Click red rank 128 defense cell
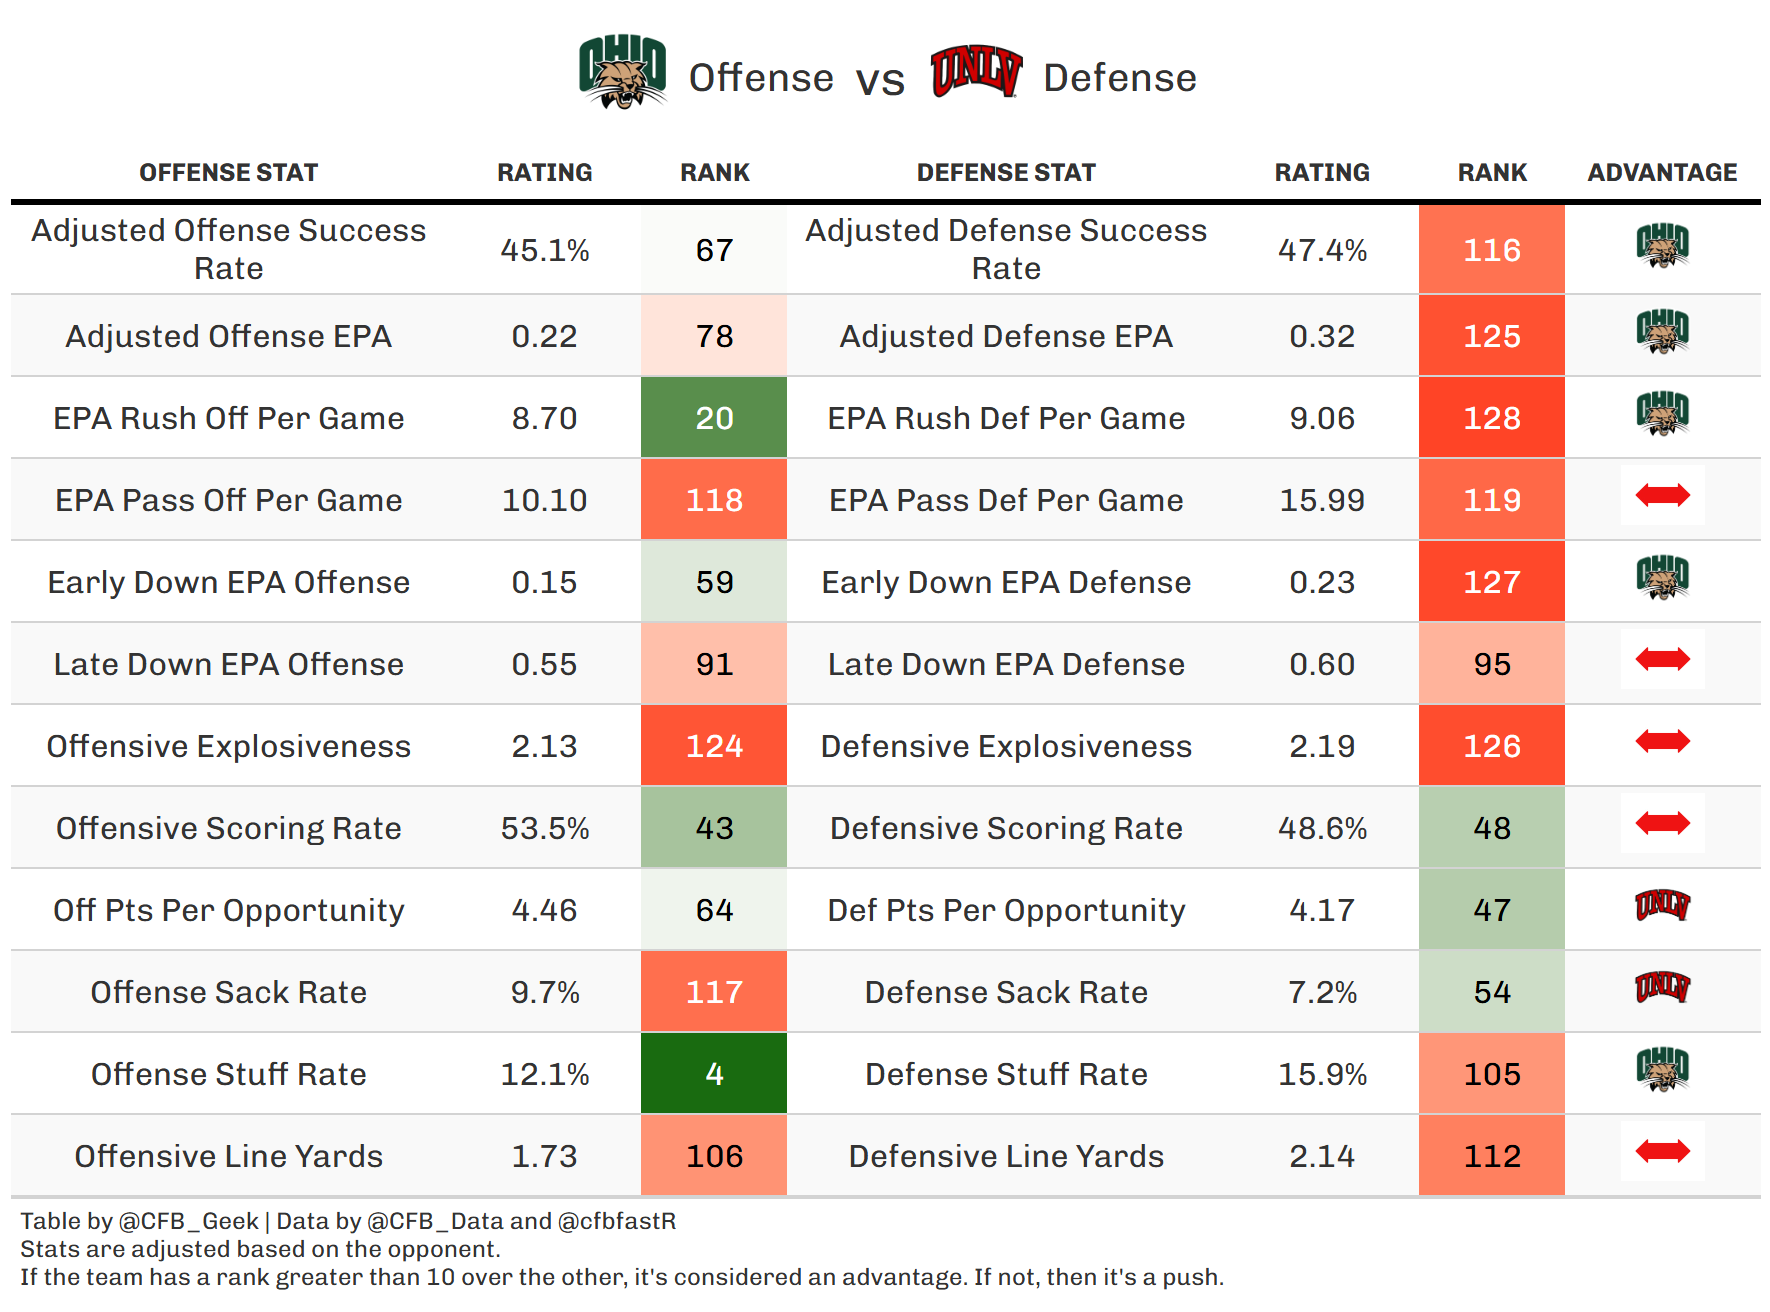 click(x=1492, y=418)
